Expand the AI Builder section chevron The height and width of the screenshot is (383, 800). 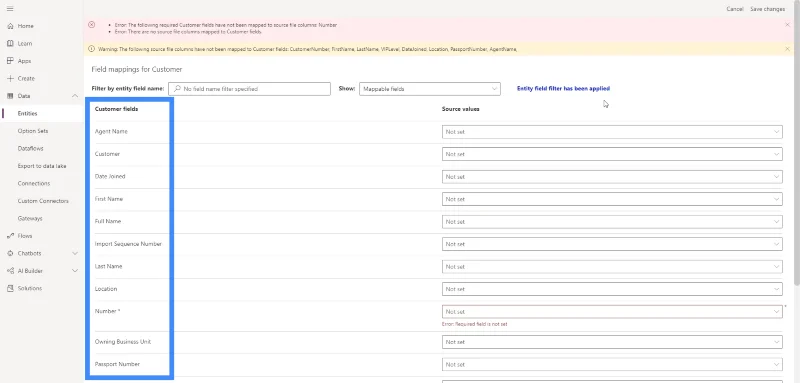coord(75,271)
